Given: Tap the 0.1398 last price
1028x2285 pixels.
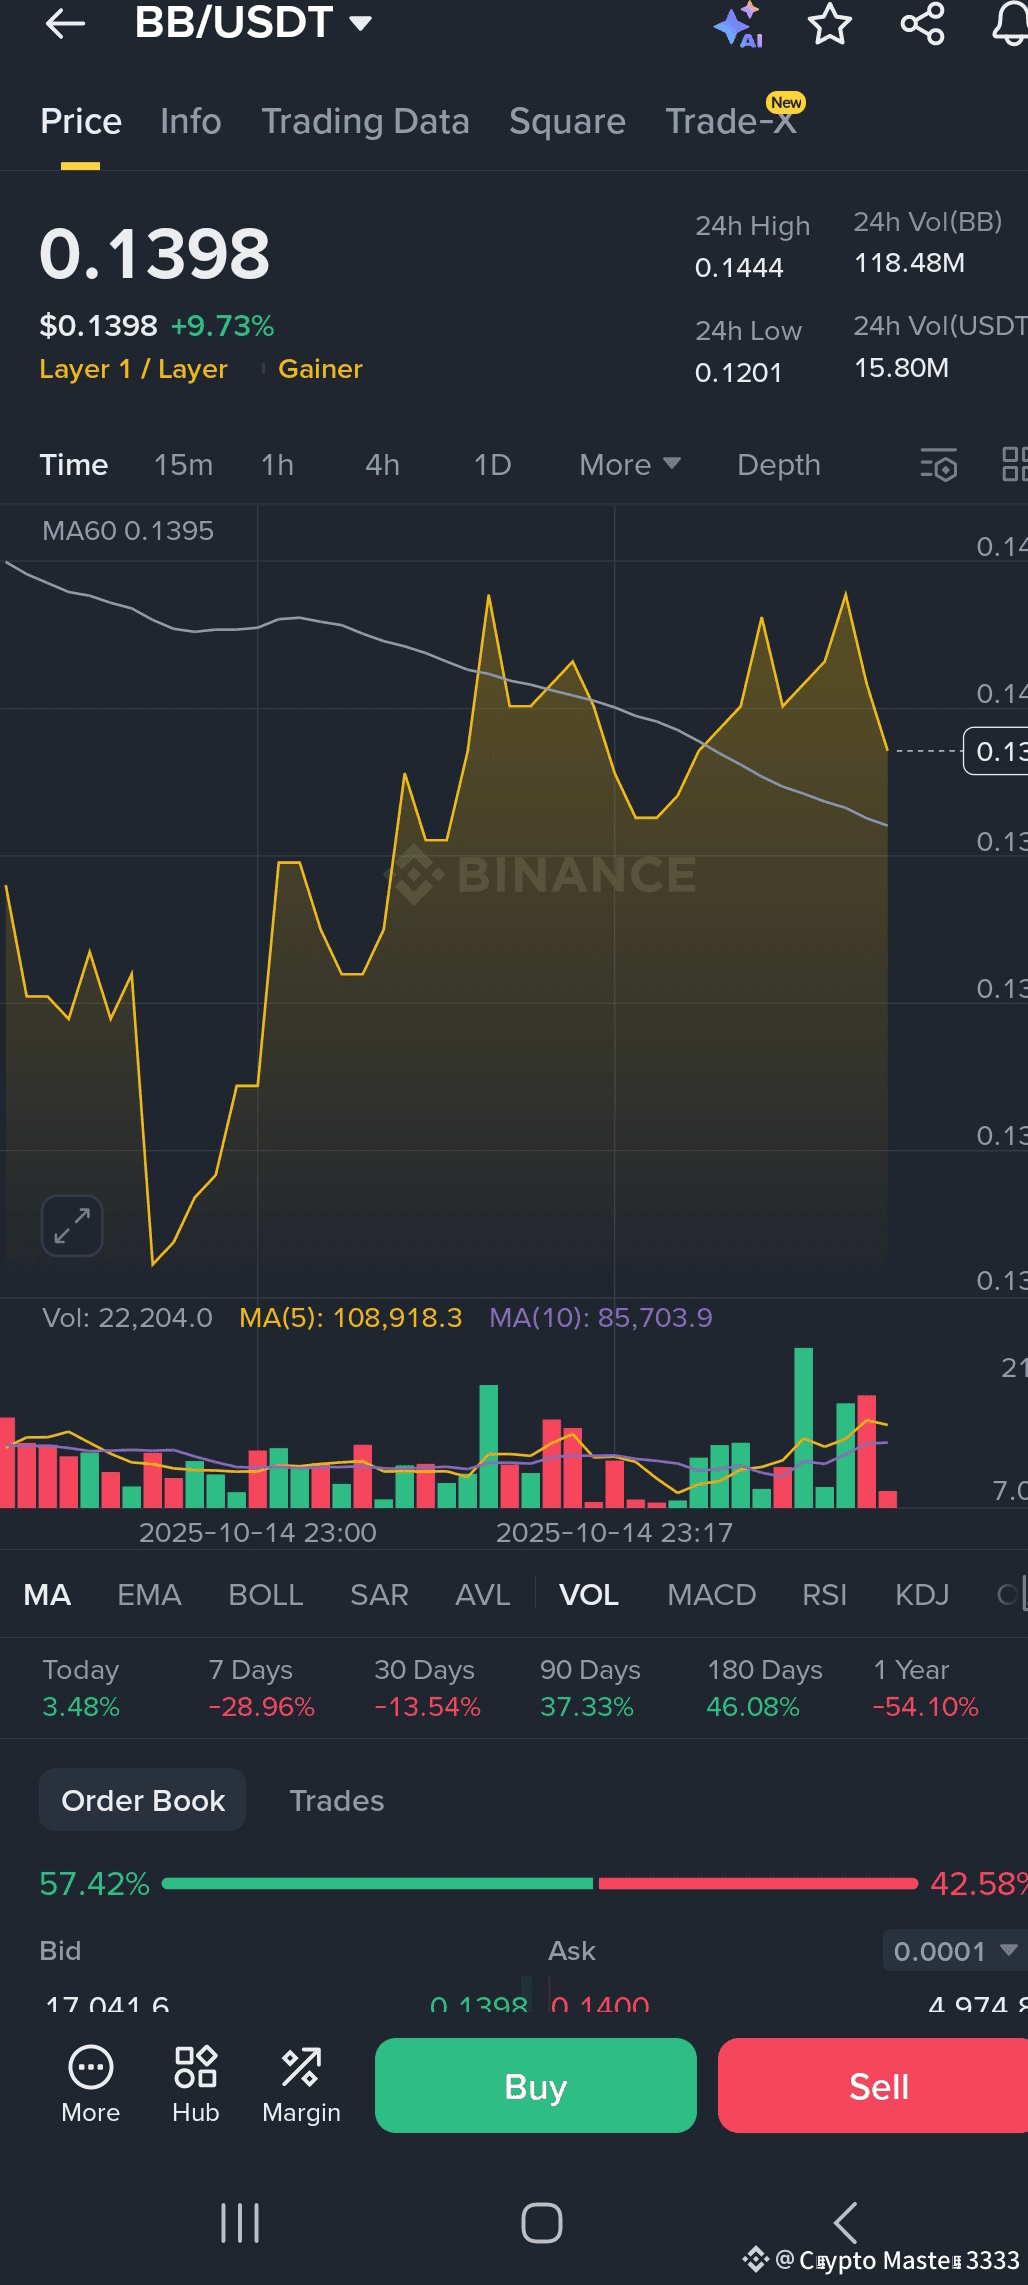Looking at the screenshot, I should pos(155,254).
